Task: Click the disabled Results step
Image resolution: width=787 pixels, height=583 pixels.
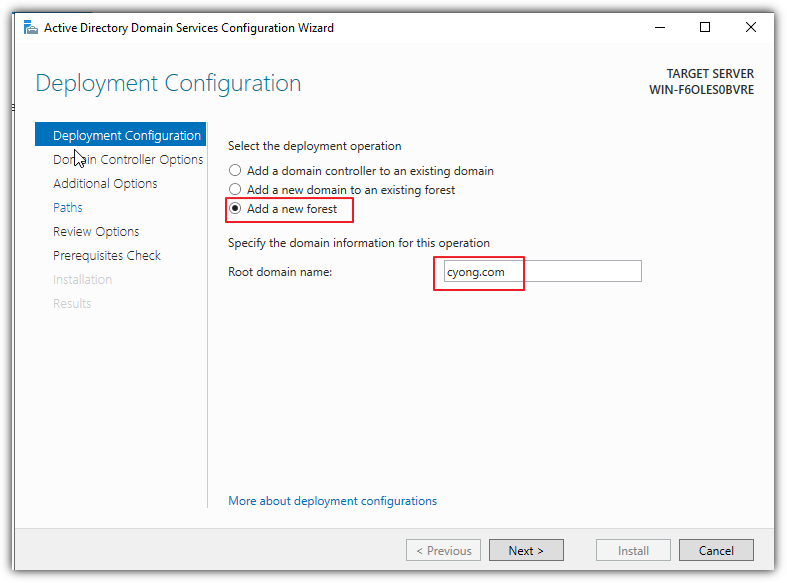Action: [72, 304]
